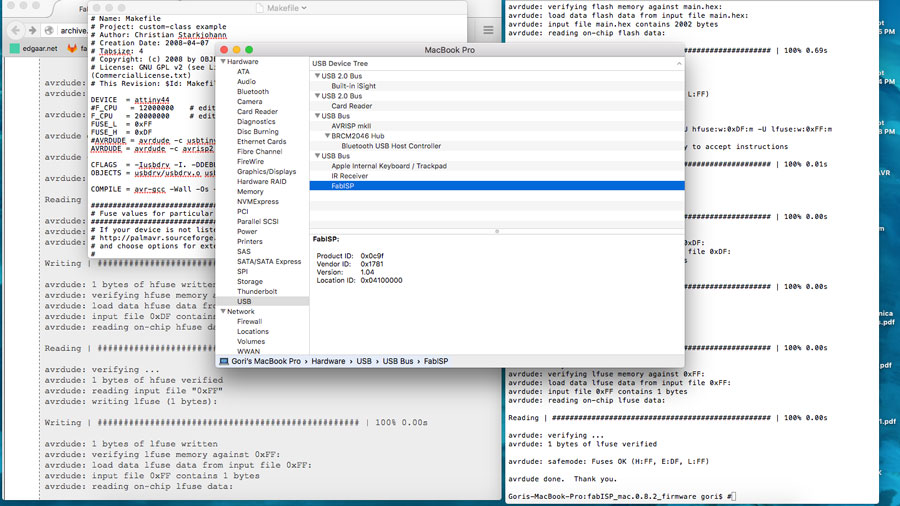Click Hardware in the path bar
This screenshot has height=506, width=900.
[328, 361]
